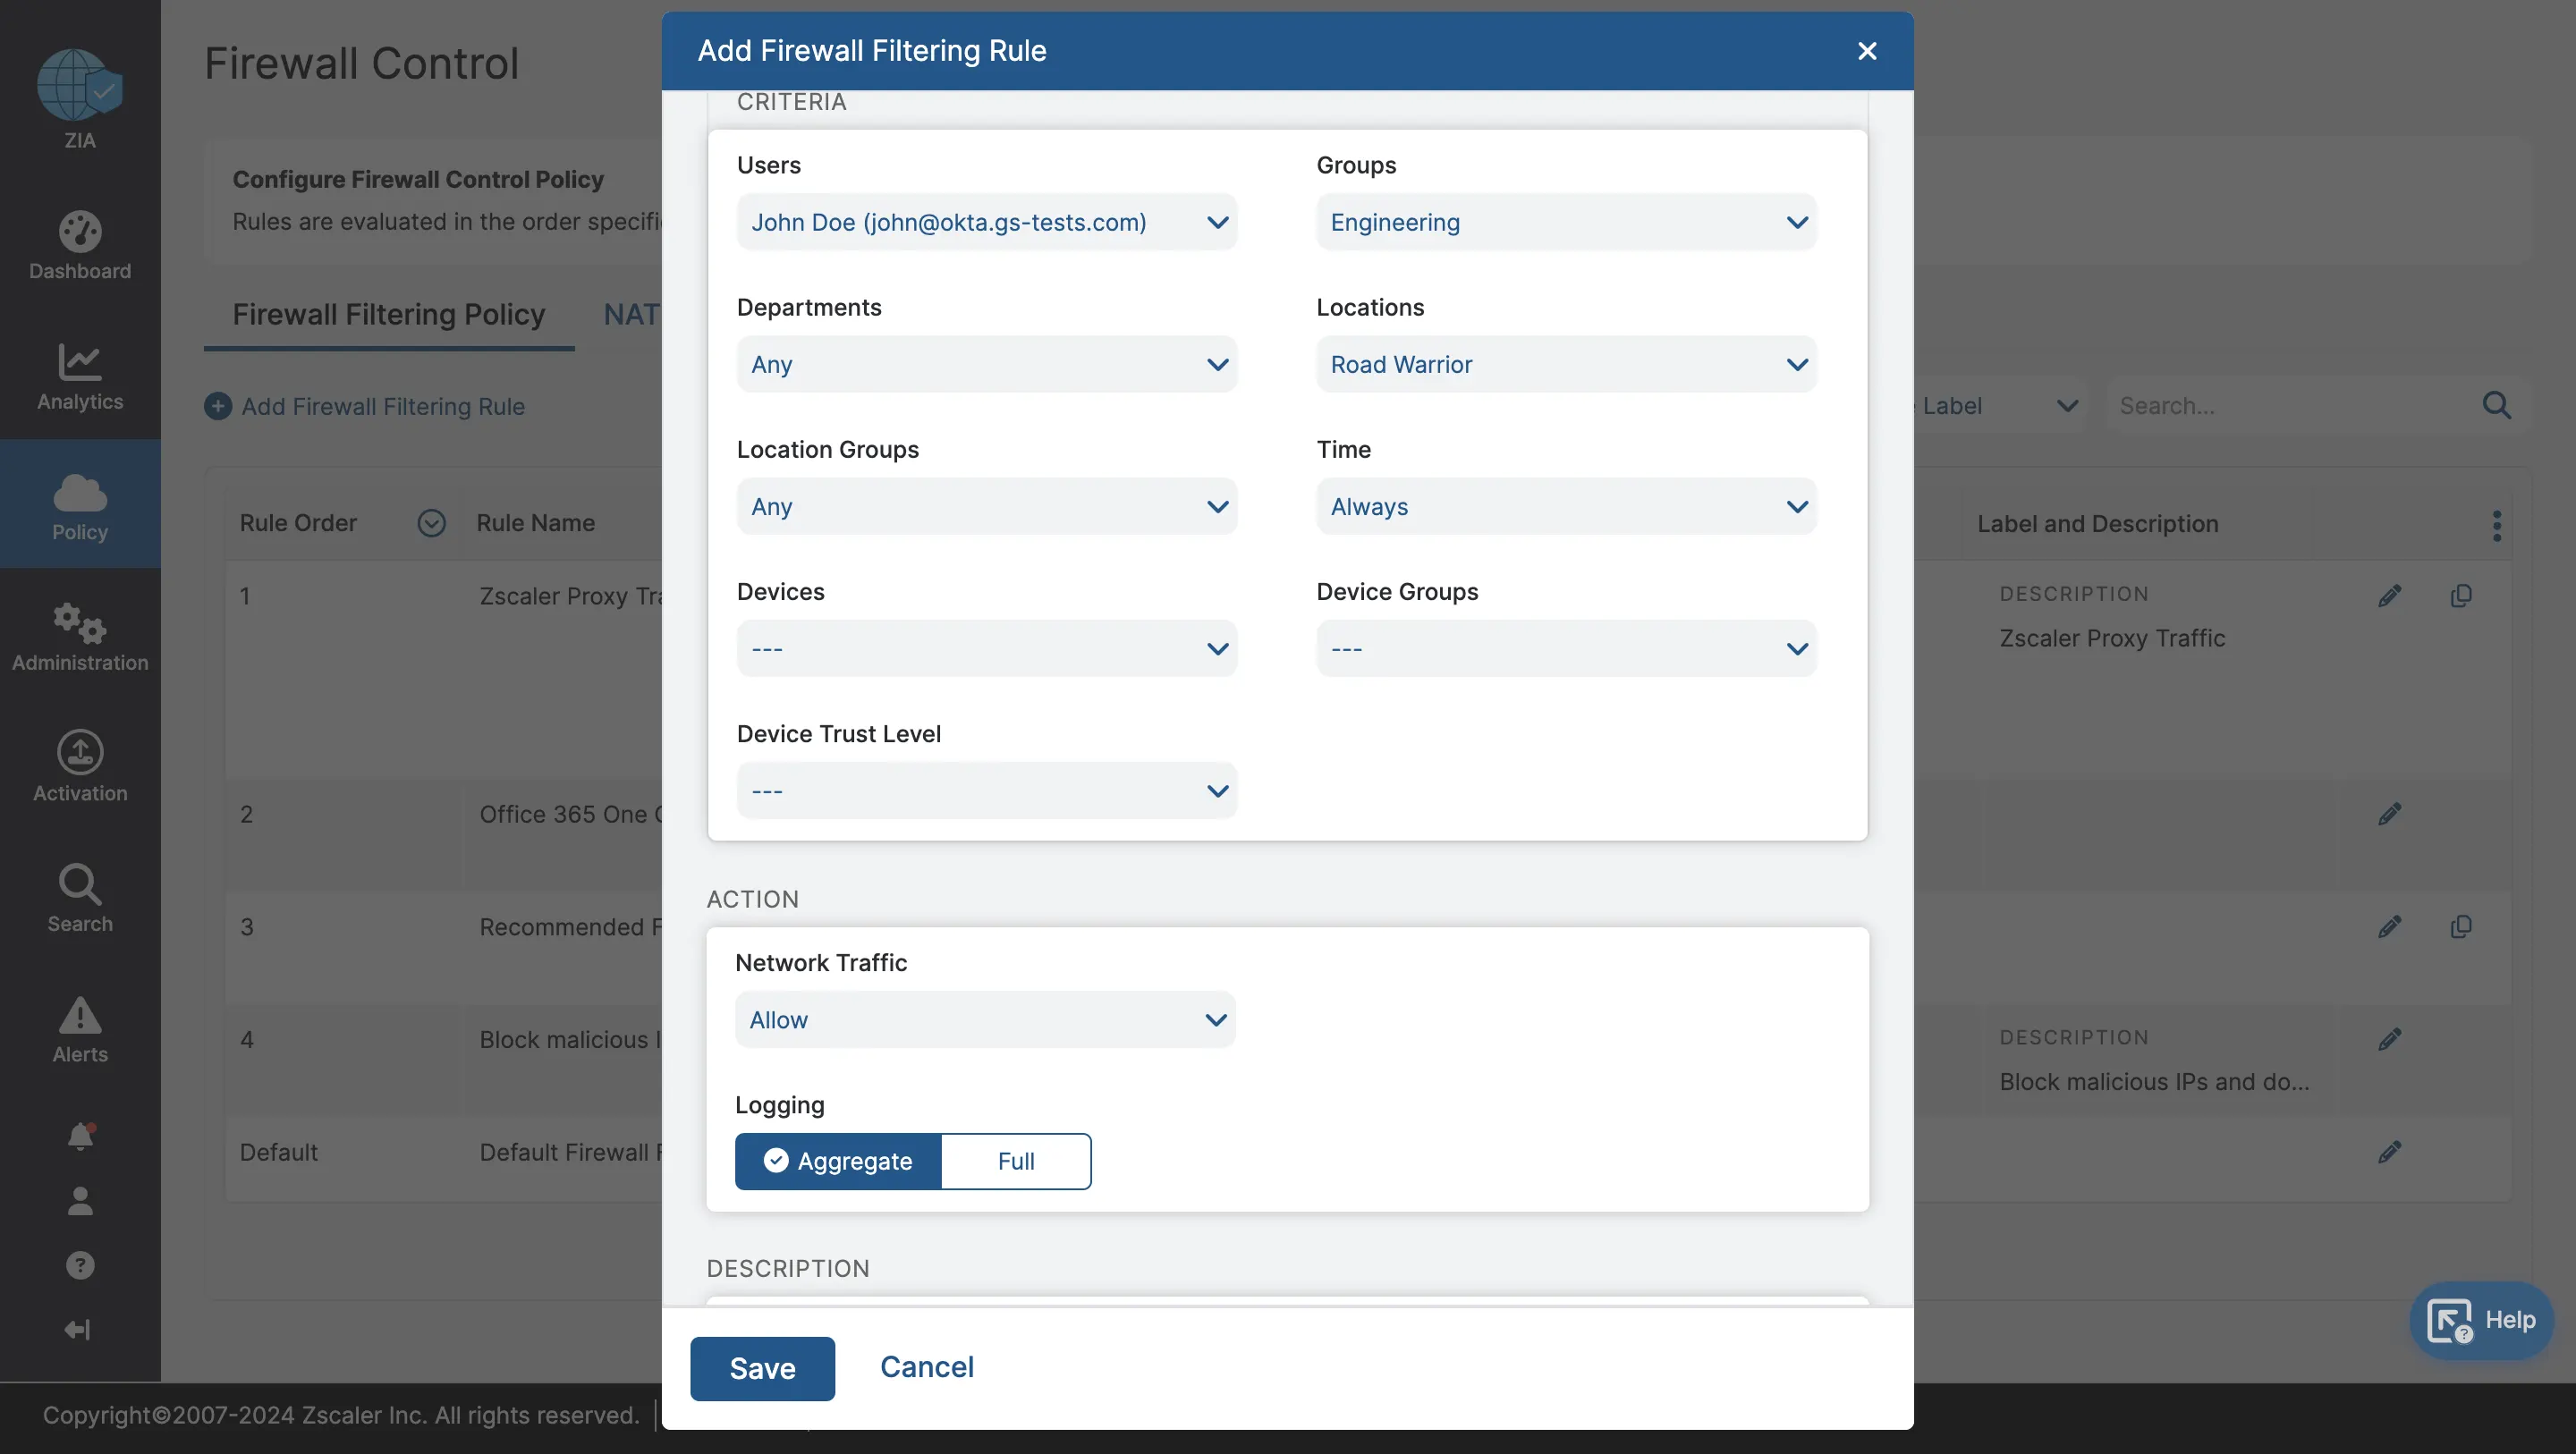Image resolution: width=2576 pixels, height=1454 pixels.
Task: Open the Alerts warning icon
Action: [80, 1015]
